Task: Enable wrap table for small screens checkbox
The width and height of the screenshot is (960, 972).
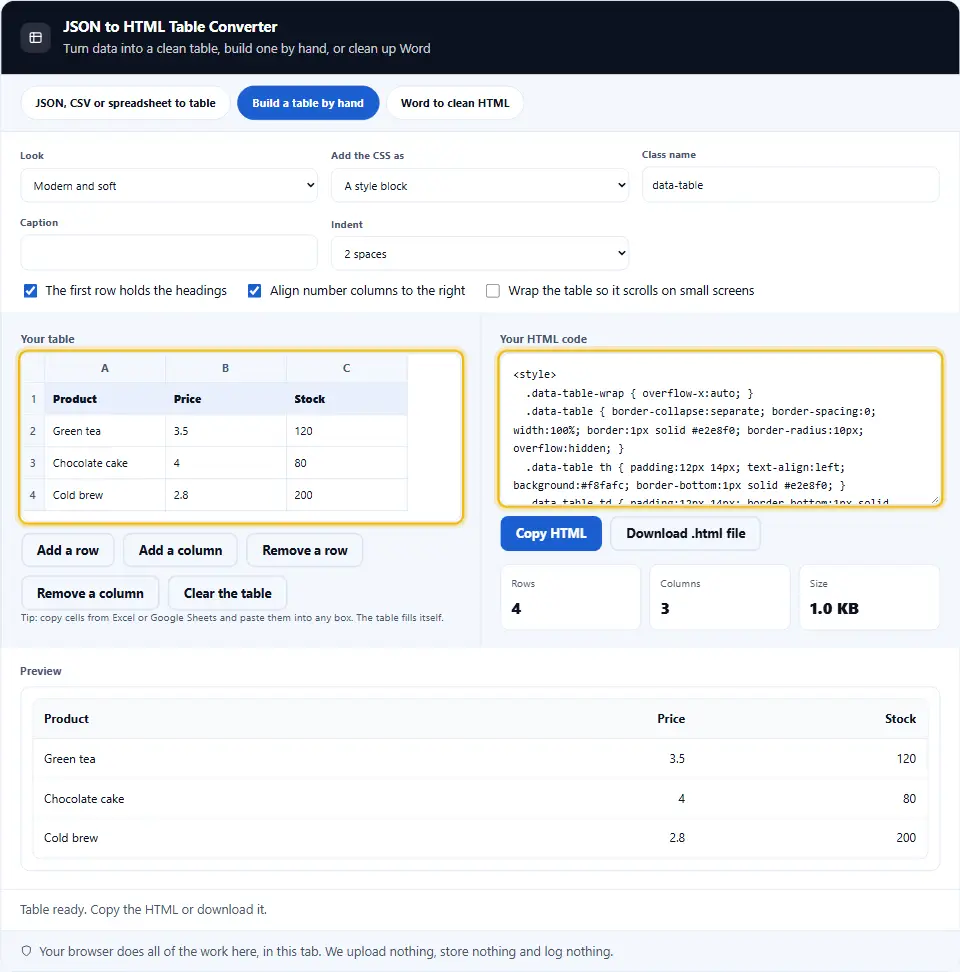Action: point(493,291)
